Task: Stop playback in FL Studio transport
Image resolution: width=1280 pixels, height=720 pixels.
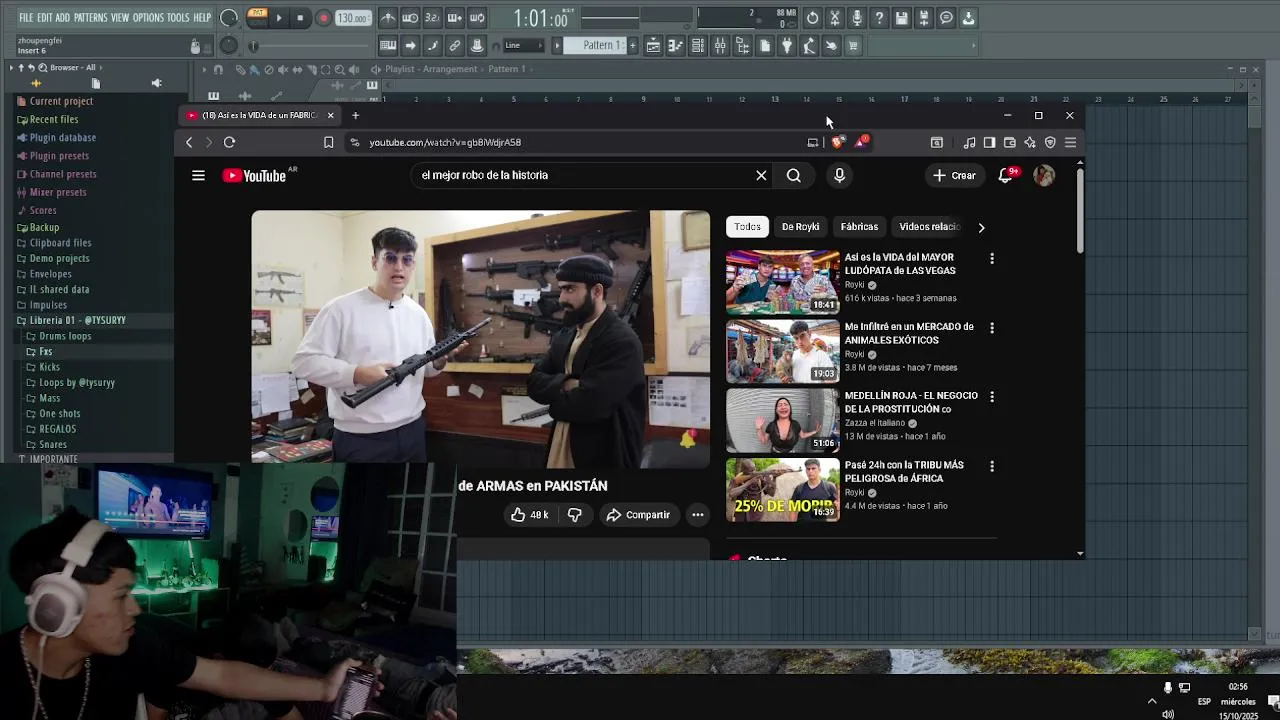Action: pos(300,18)
